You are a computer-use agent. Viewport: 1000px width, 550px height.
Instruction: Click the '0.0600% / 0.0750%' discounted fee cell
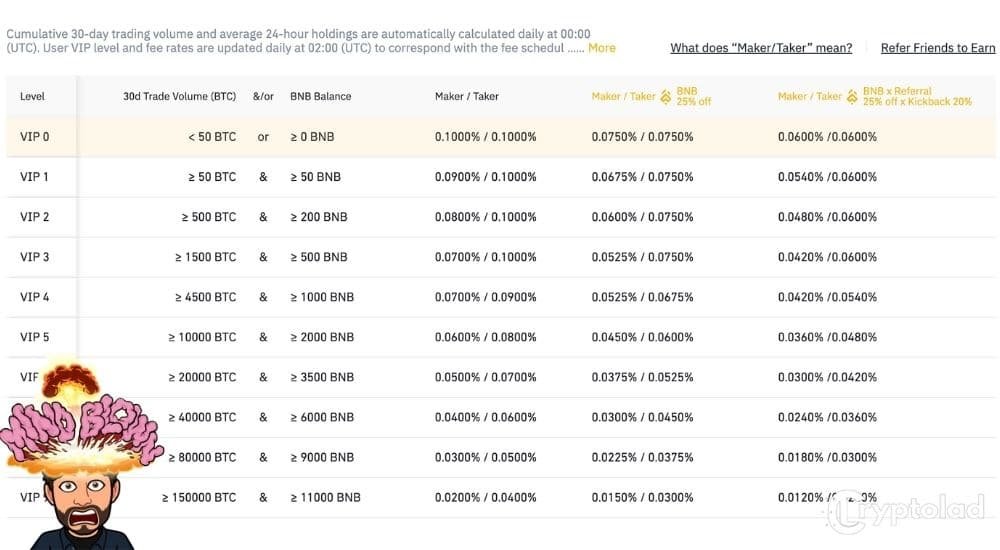tap(642, 217)
